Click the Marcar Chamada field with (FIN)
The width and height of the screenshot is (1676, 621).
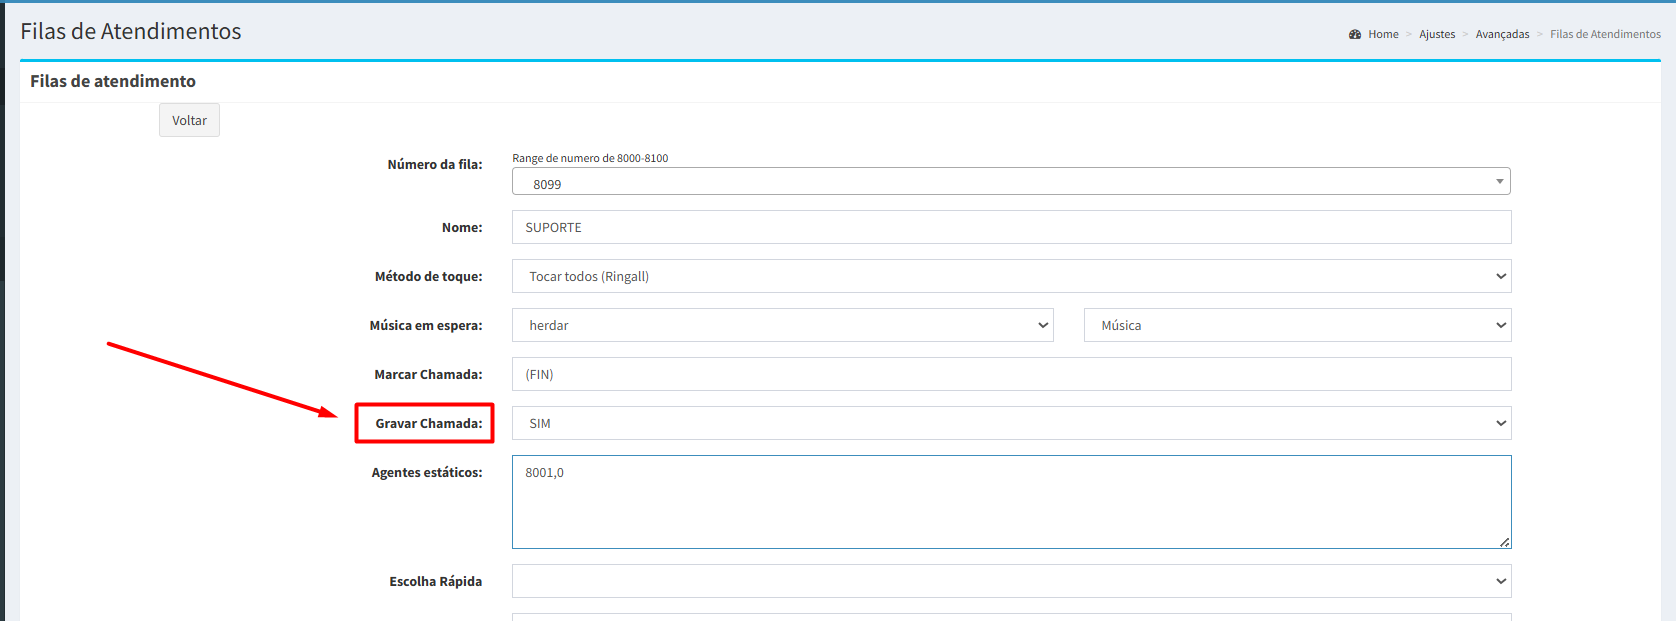pos(1010,374)
